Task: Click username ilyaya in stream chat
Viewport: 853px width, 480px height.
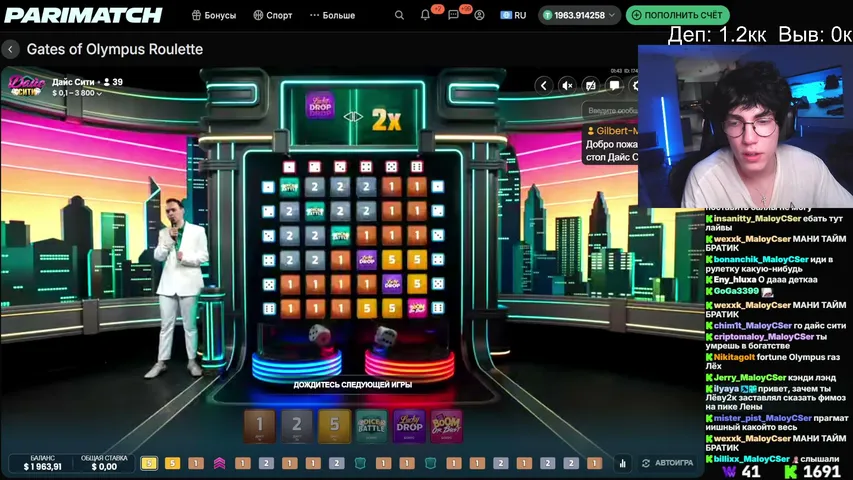Action: (x=726, y=389)
